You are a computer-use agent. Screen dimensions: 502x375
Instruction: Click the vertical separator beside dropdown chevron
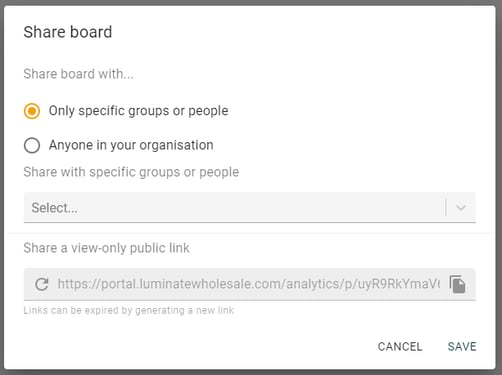tap(446, 207)
